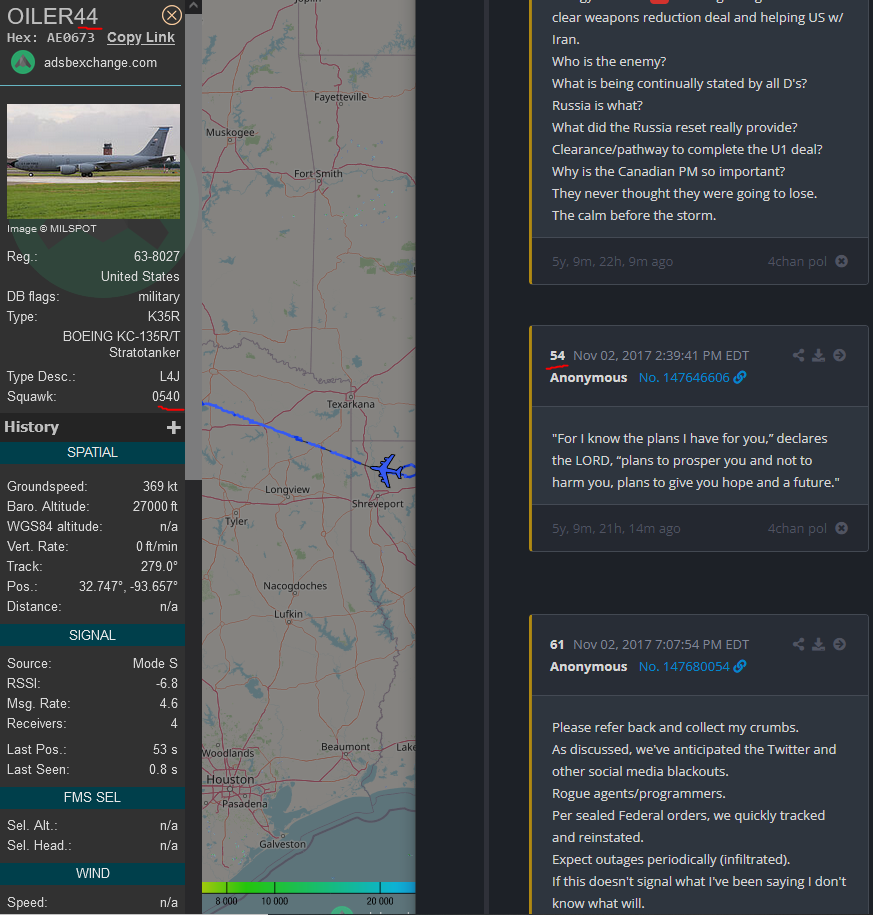Click the hex code AE0673
Screen dimensions: 873x915
point(71,38)
